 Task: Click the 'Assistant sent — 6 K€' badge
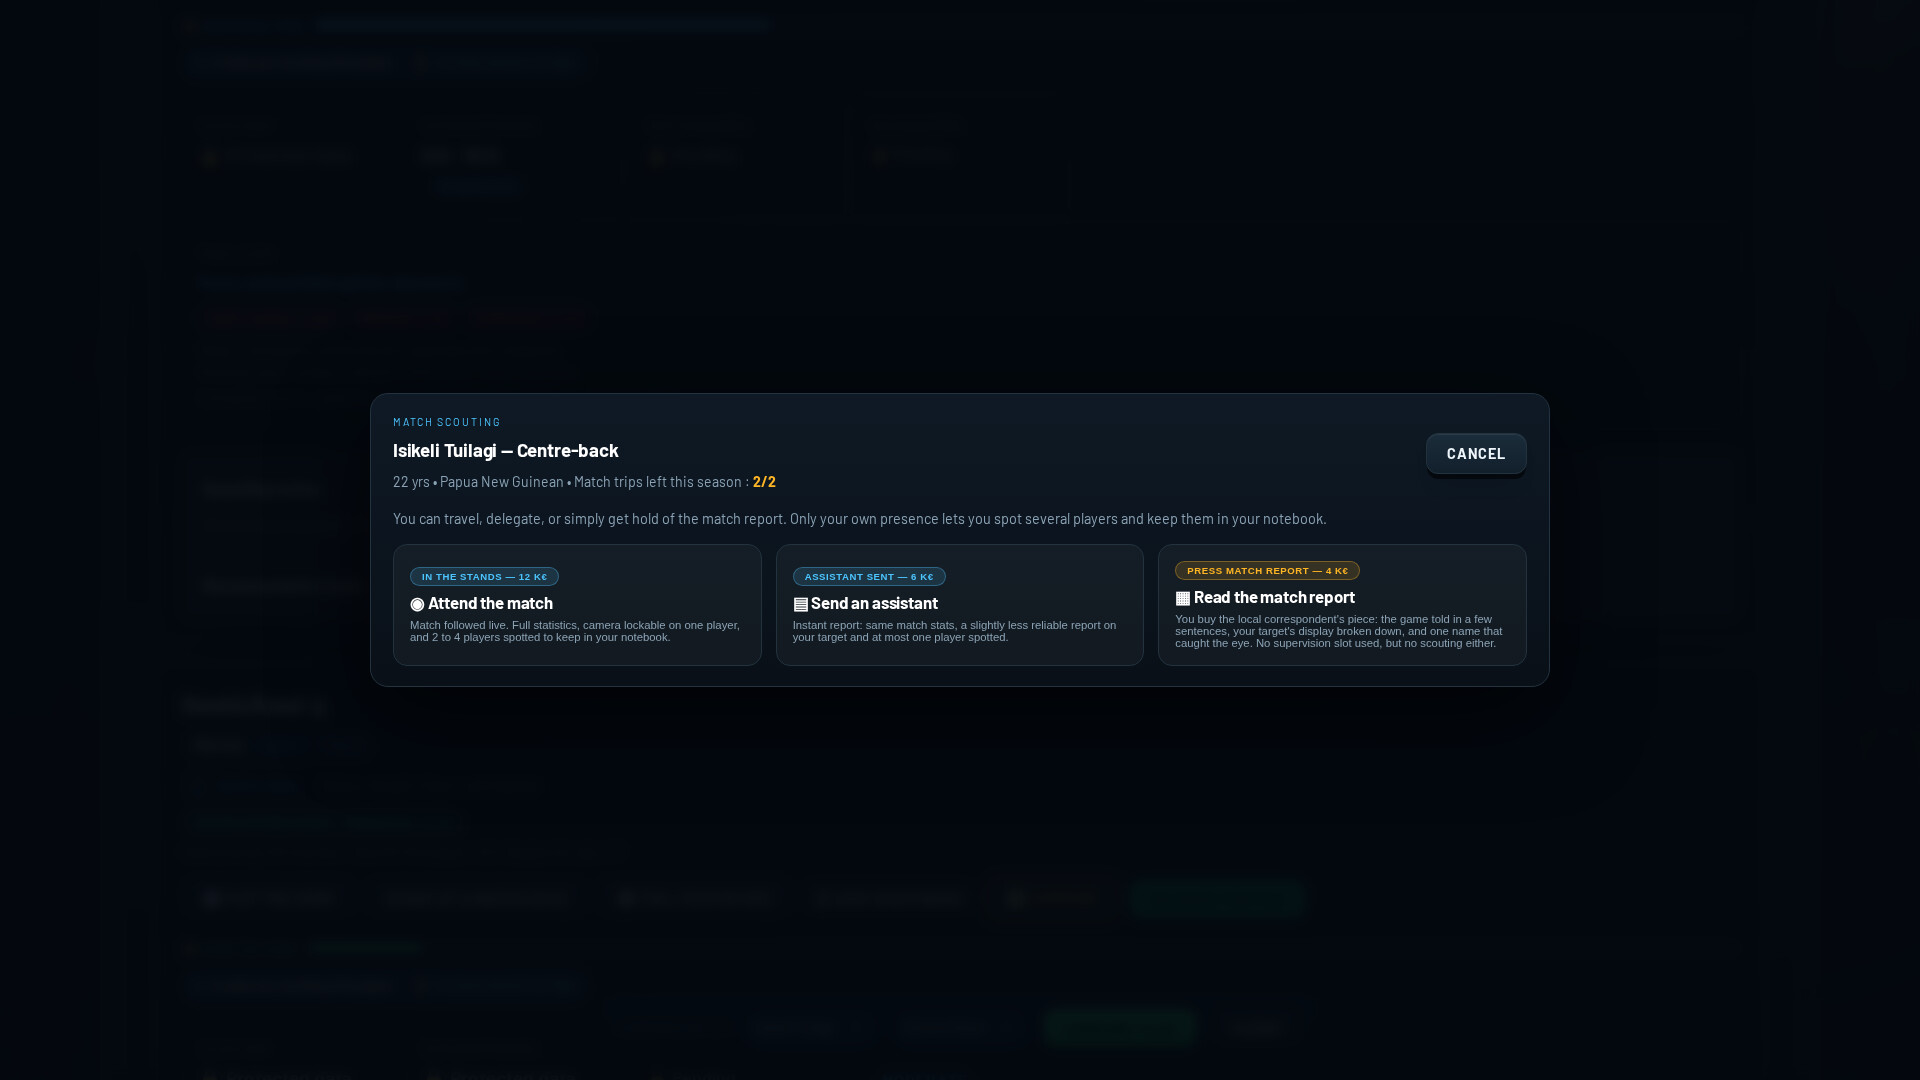(x=869, y=577)
